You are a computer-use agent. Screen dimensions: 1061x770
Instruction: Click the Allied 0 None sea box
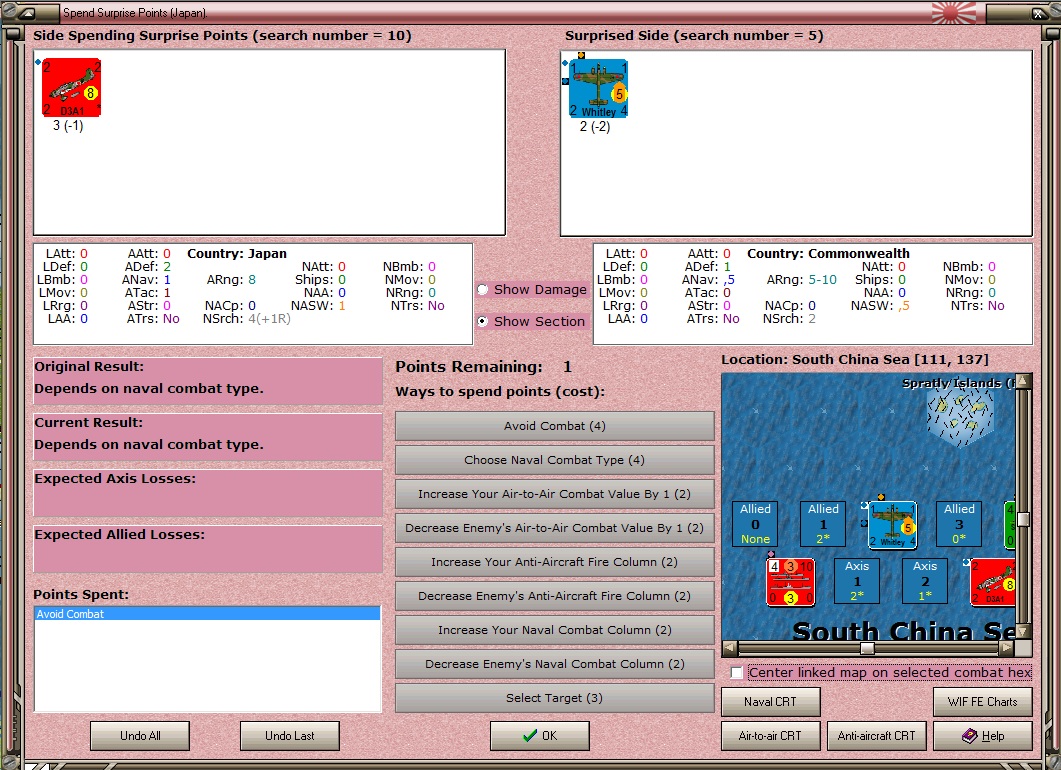pyautogui.click(x=755, y=524)
